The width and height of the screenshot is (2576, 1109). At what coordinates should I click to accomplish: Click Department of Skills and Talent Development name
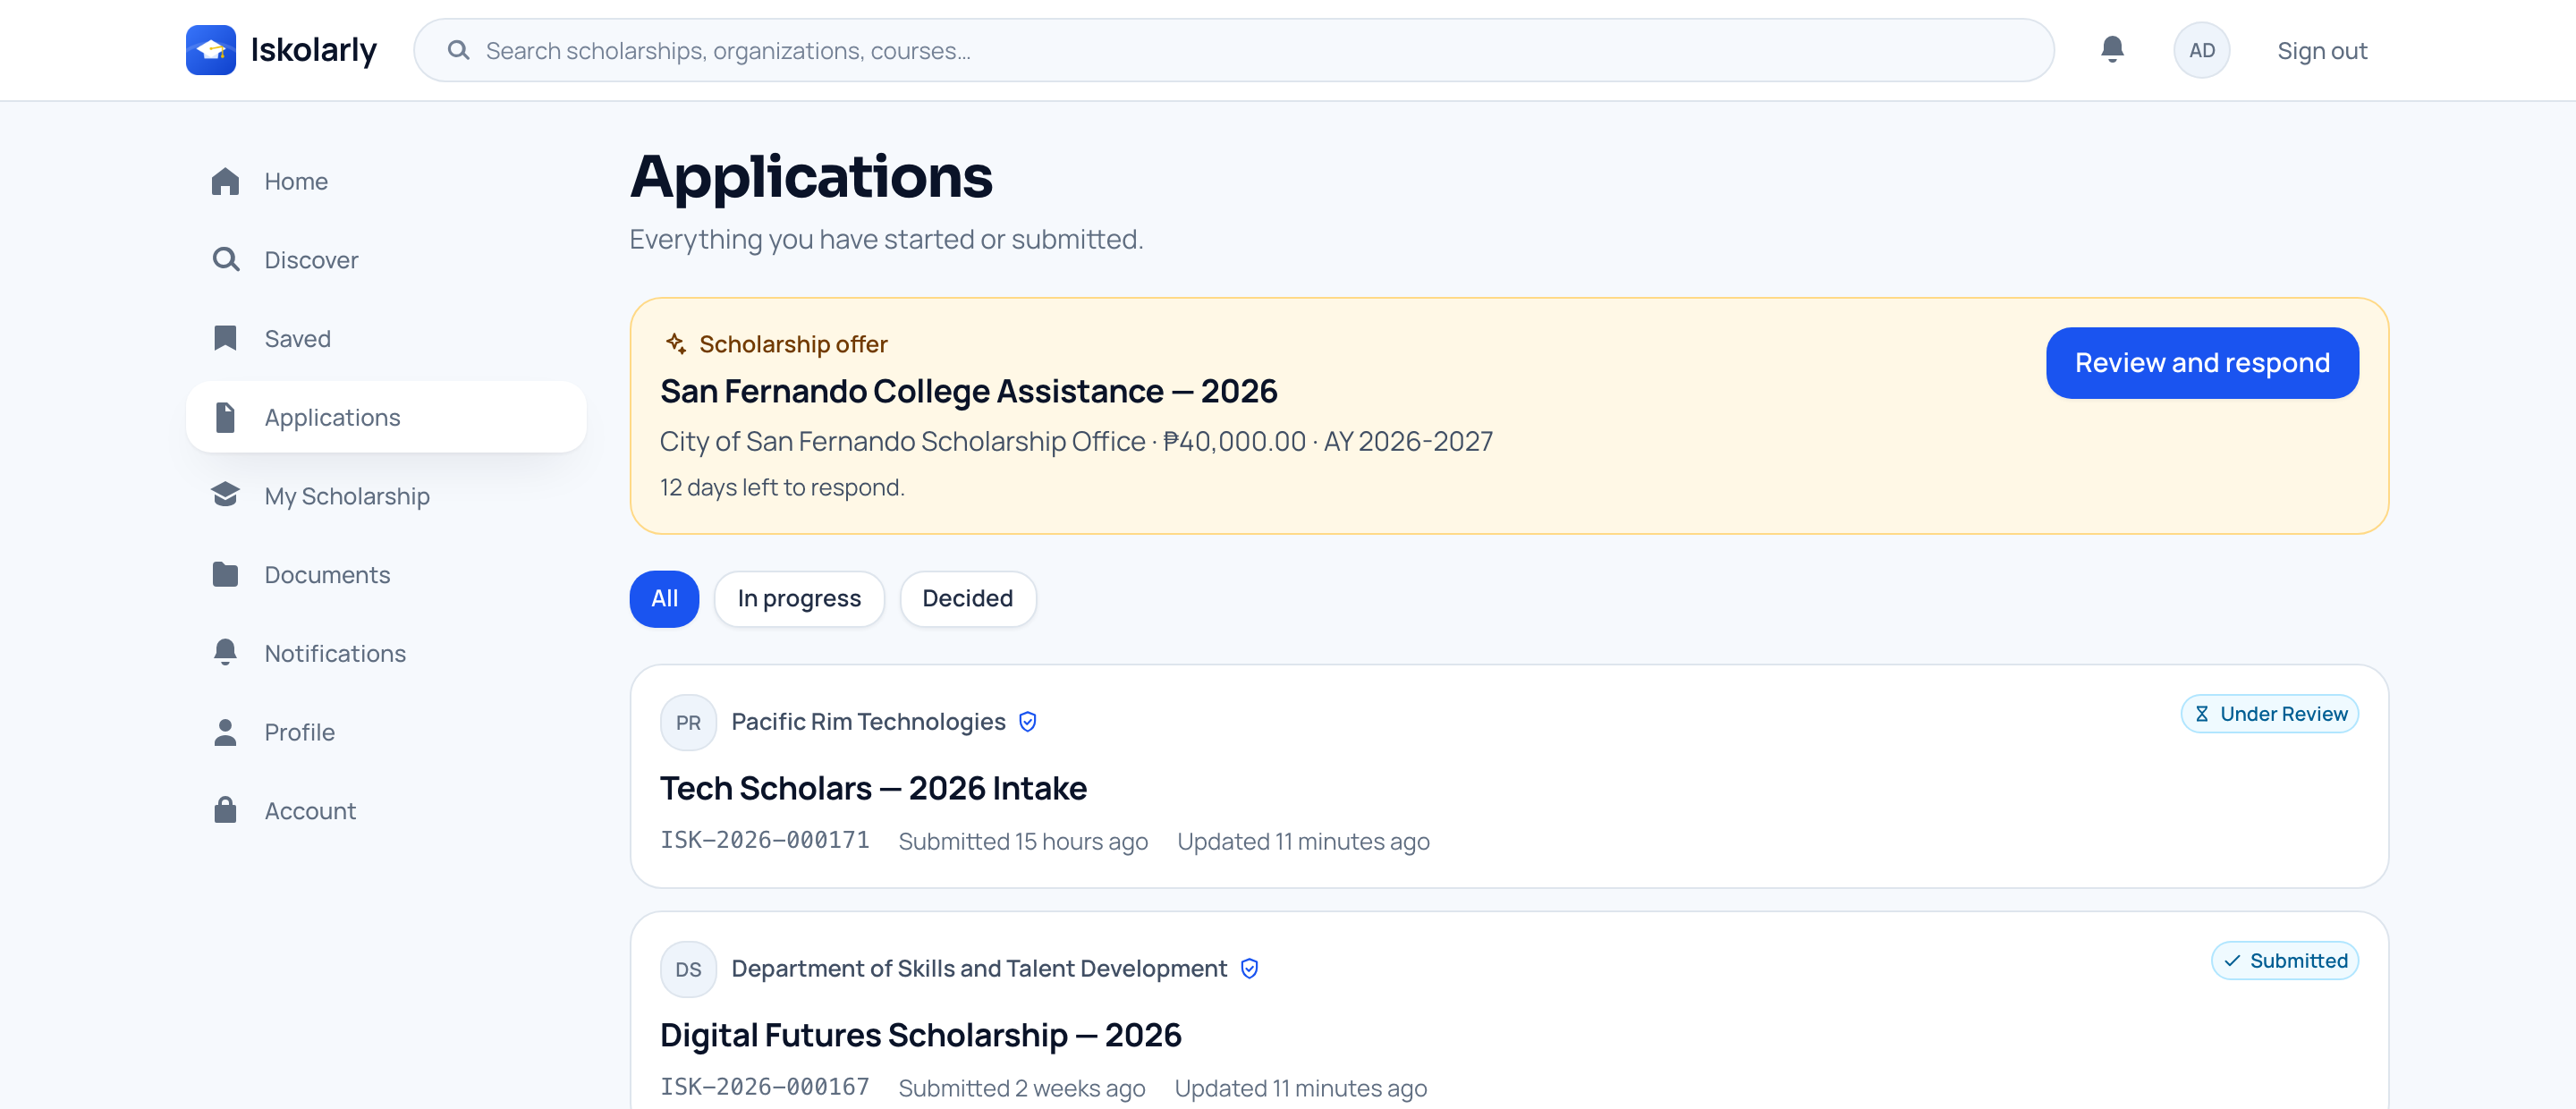click(979, 968)
